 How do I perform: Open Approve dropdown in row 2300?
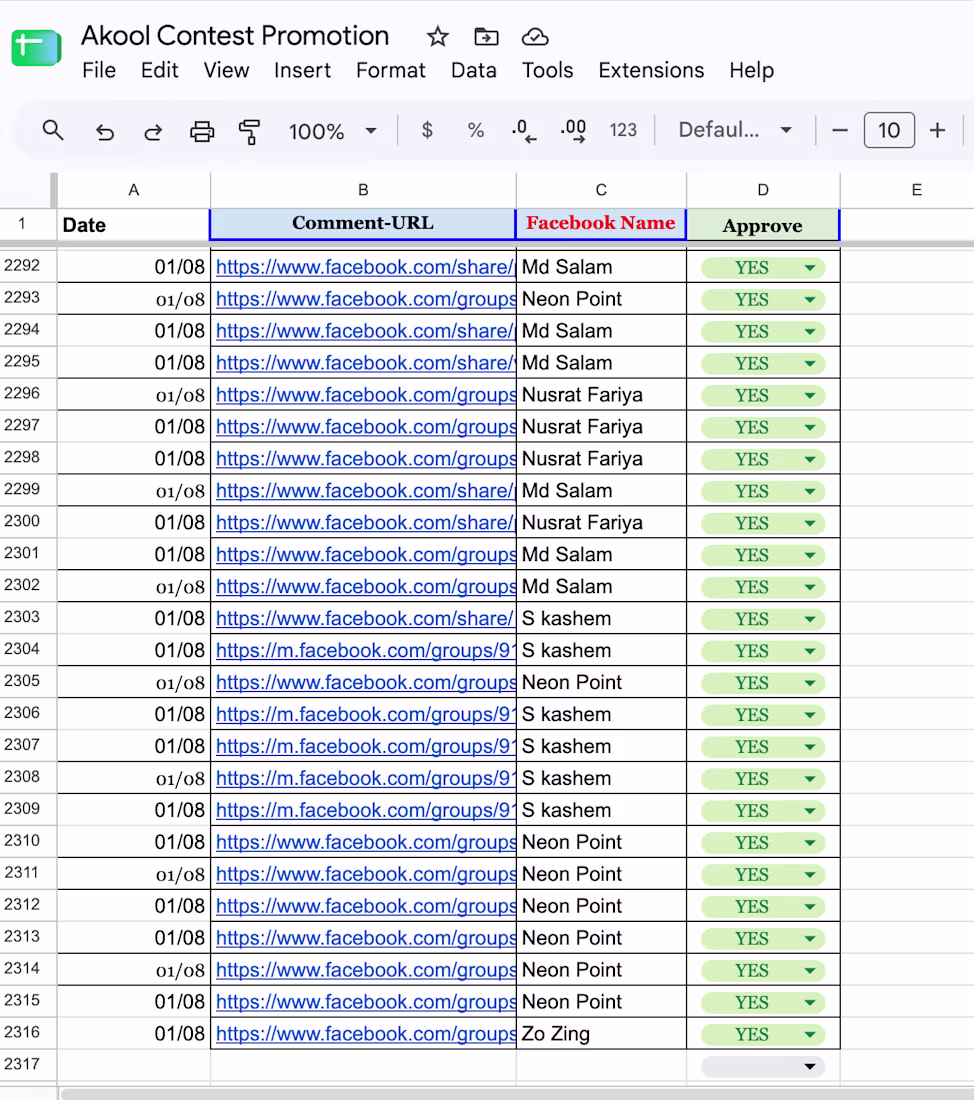coord(810,523)
